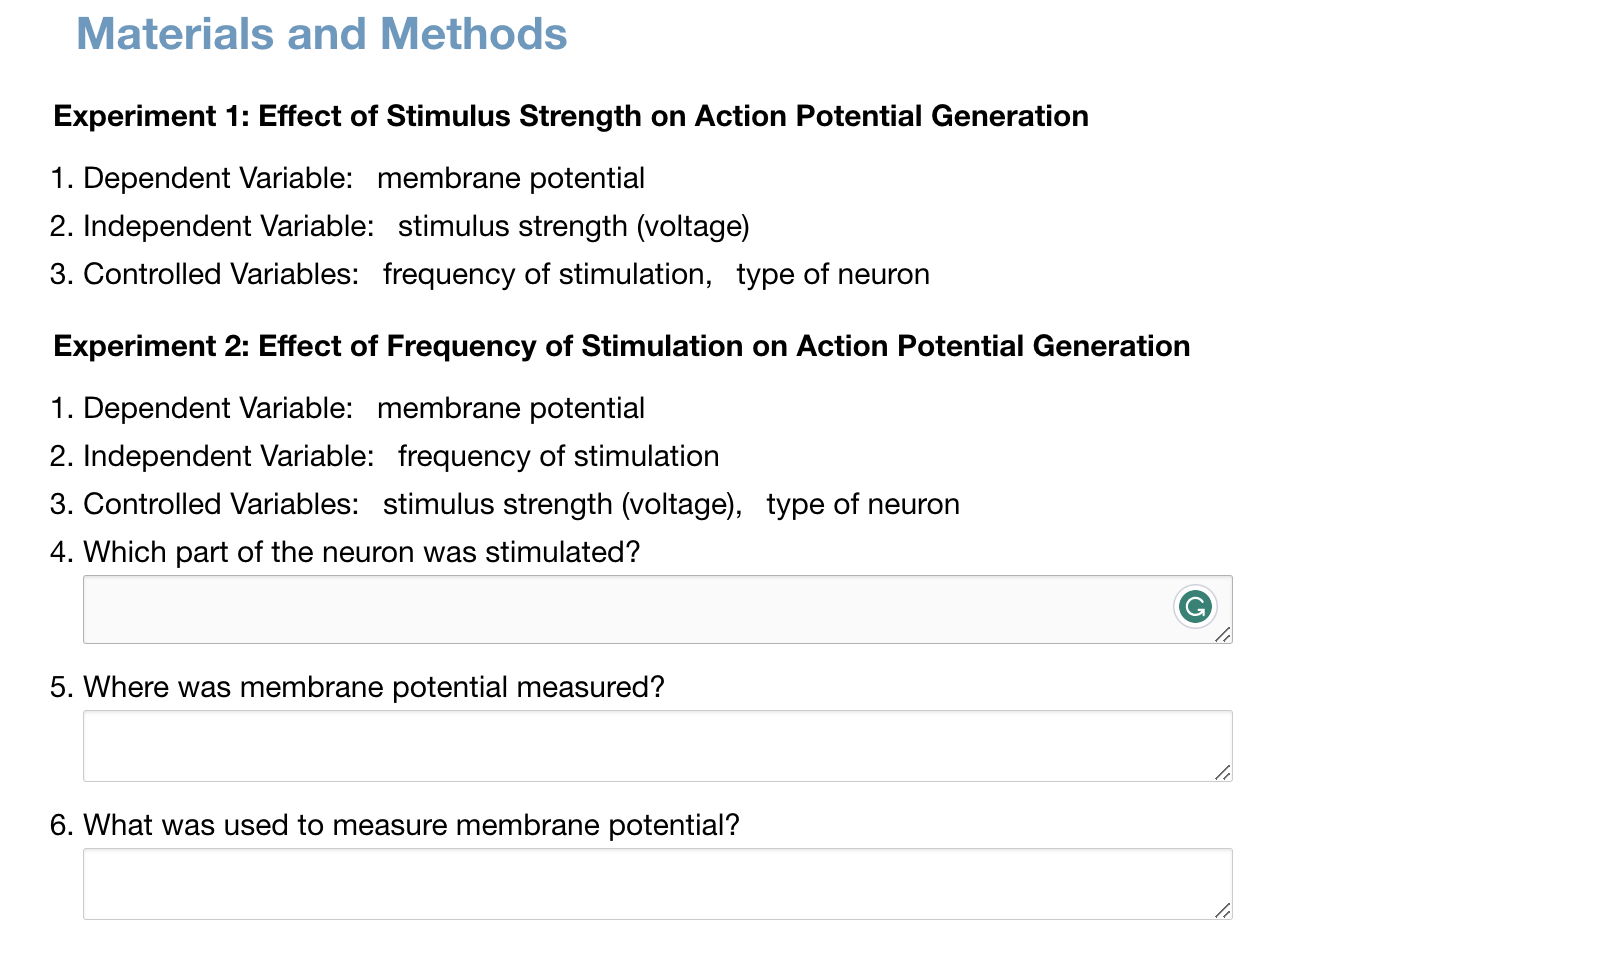Select the 'Materials and Methods' heading
The image size is (1602, 958).
[322, 34]
